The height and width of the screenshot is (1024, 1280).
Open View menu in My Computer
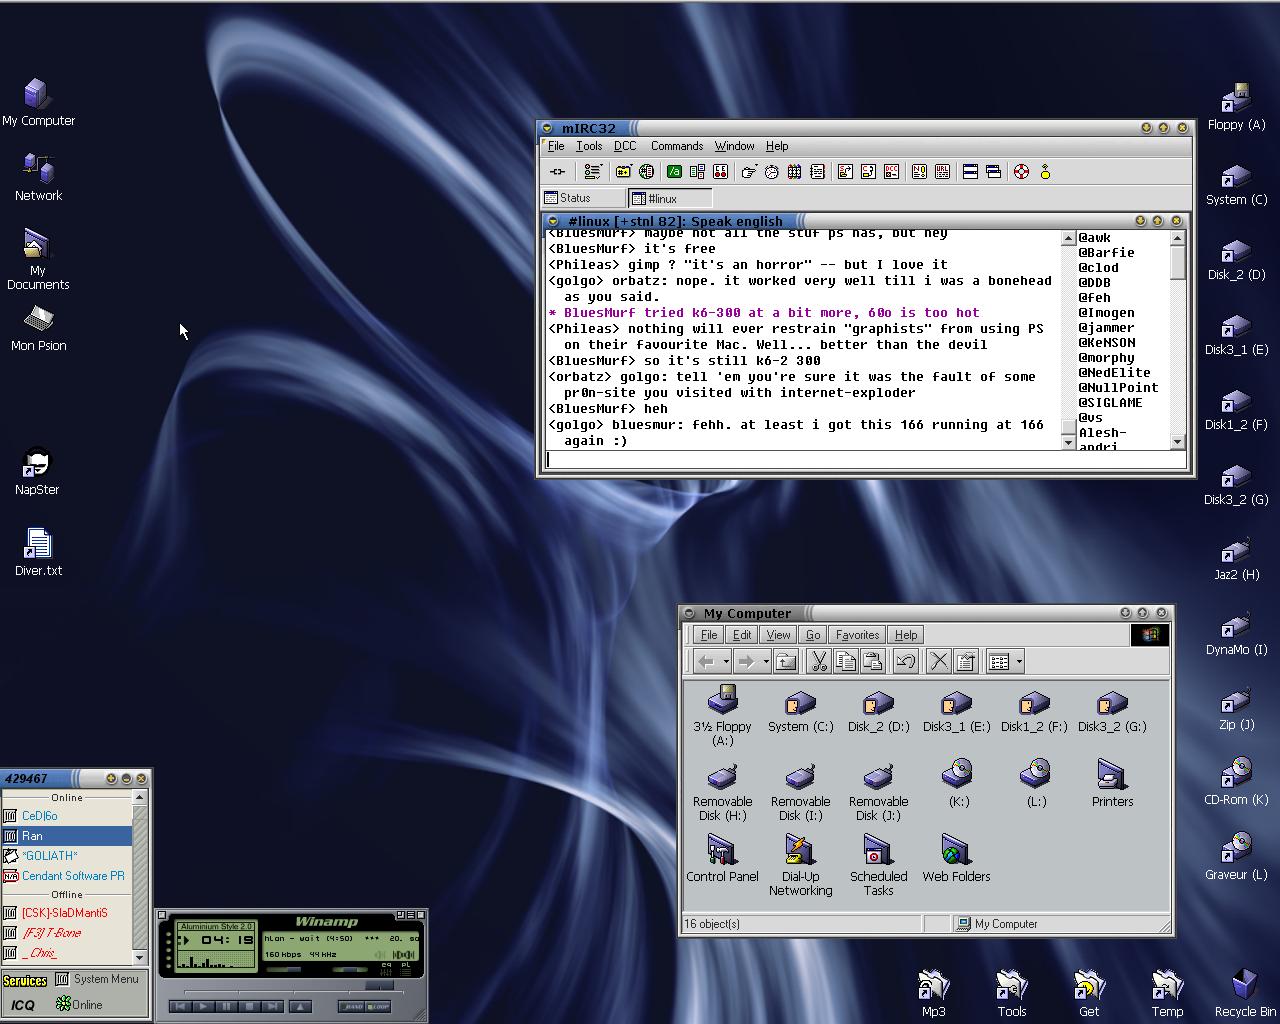click(x=778, y=635)
